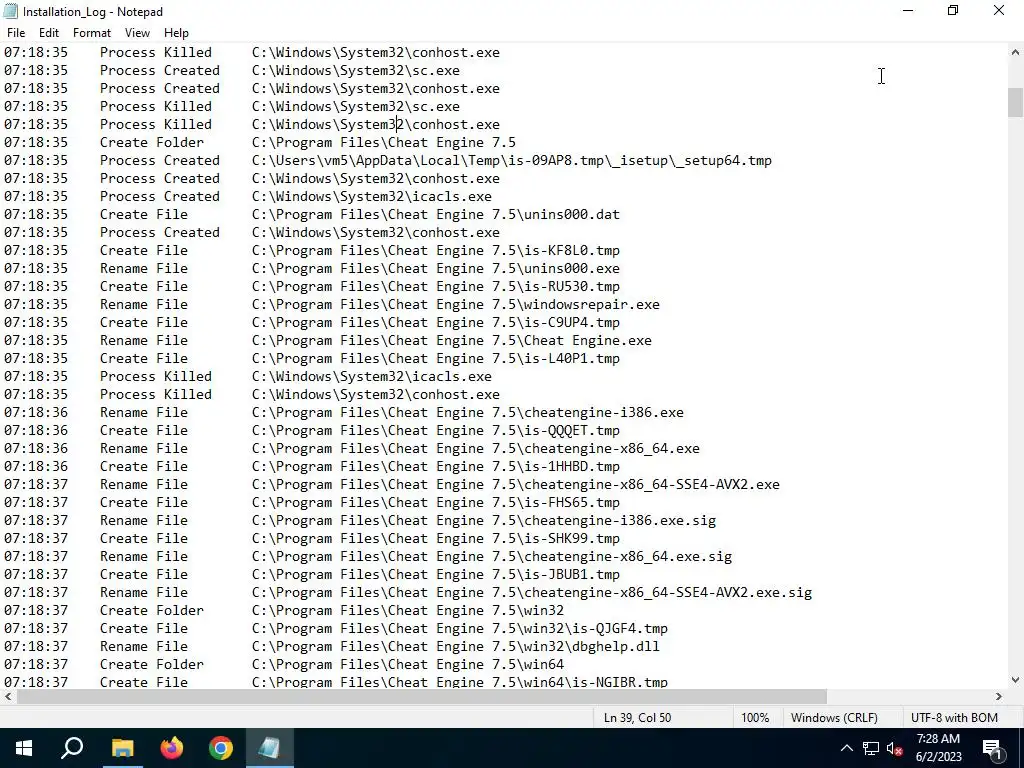
Task: Click vertical scrollbar down arrow
Action: coord(1015,680)
